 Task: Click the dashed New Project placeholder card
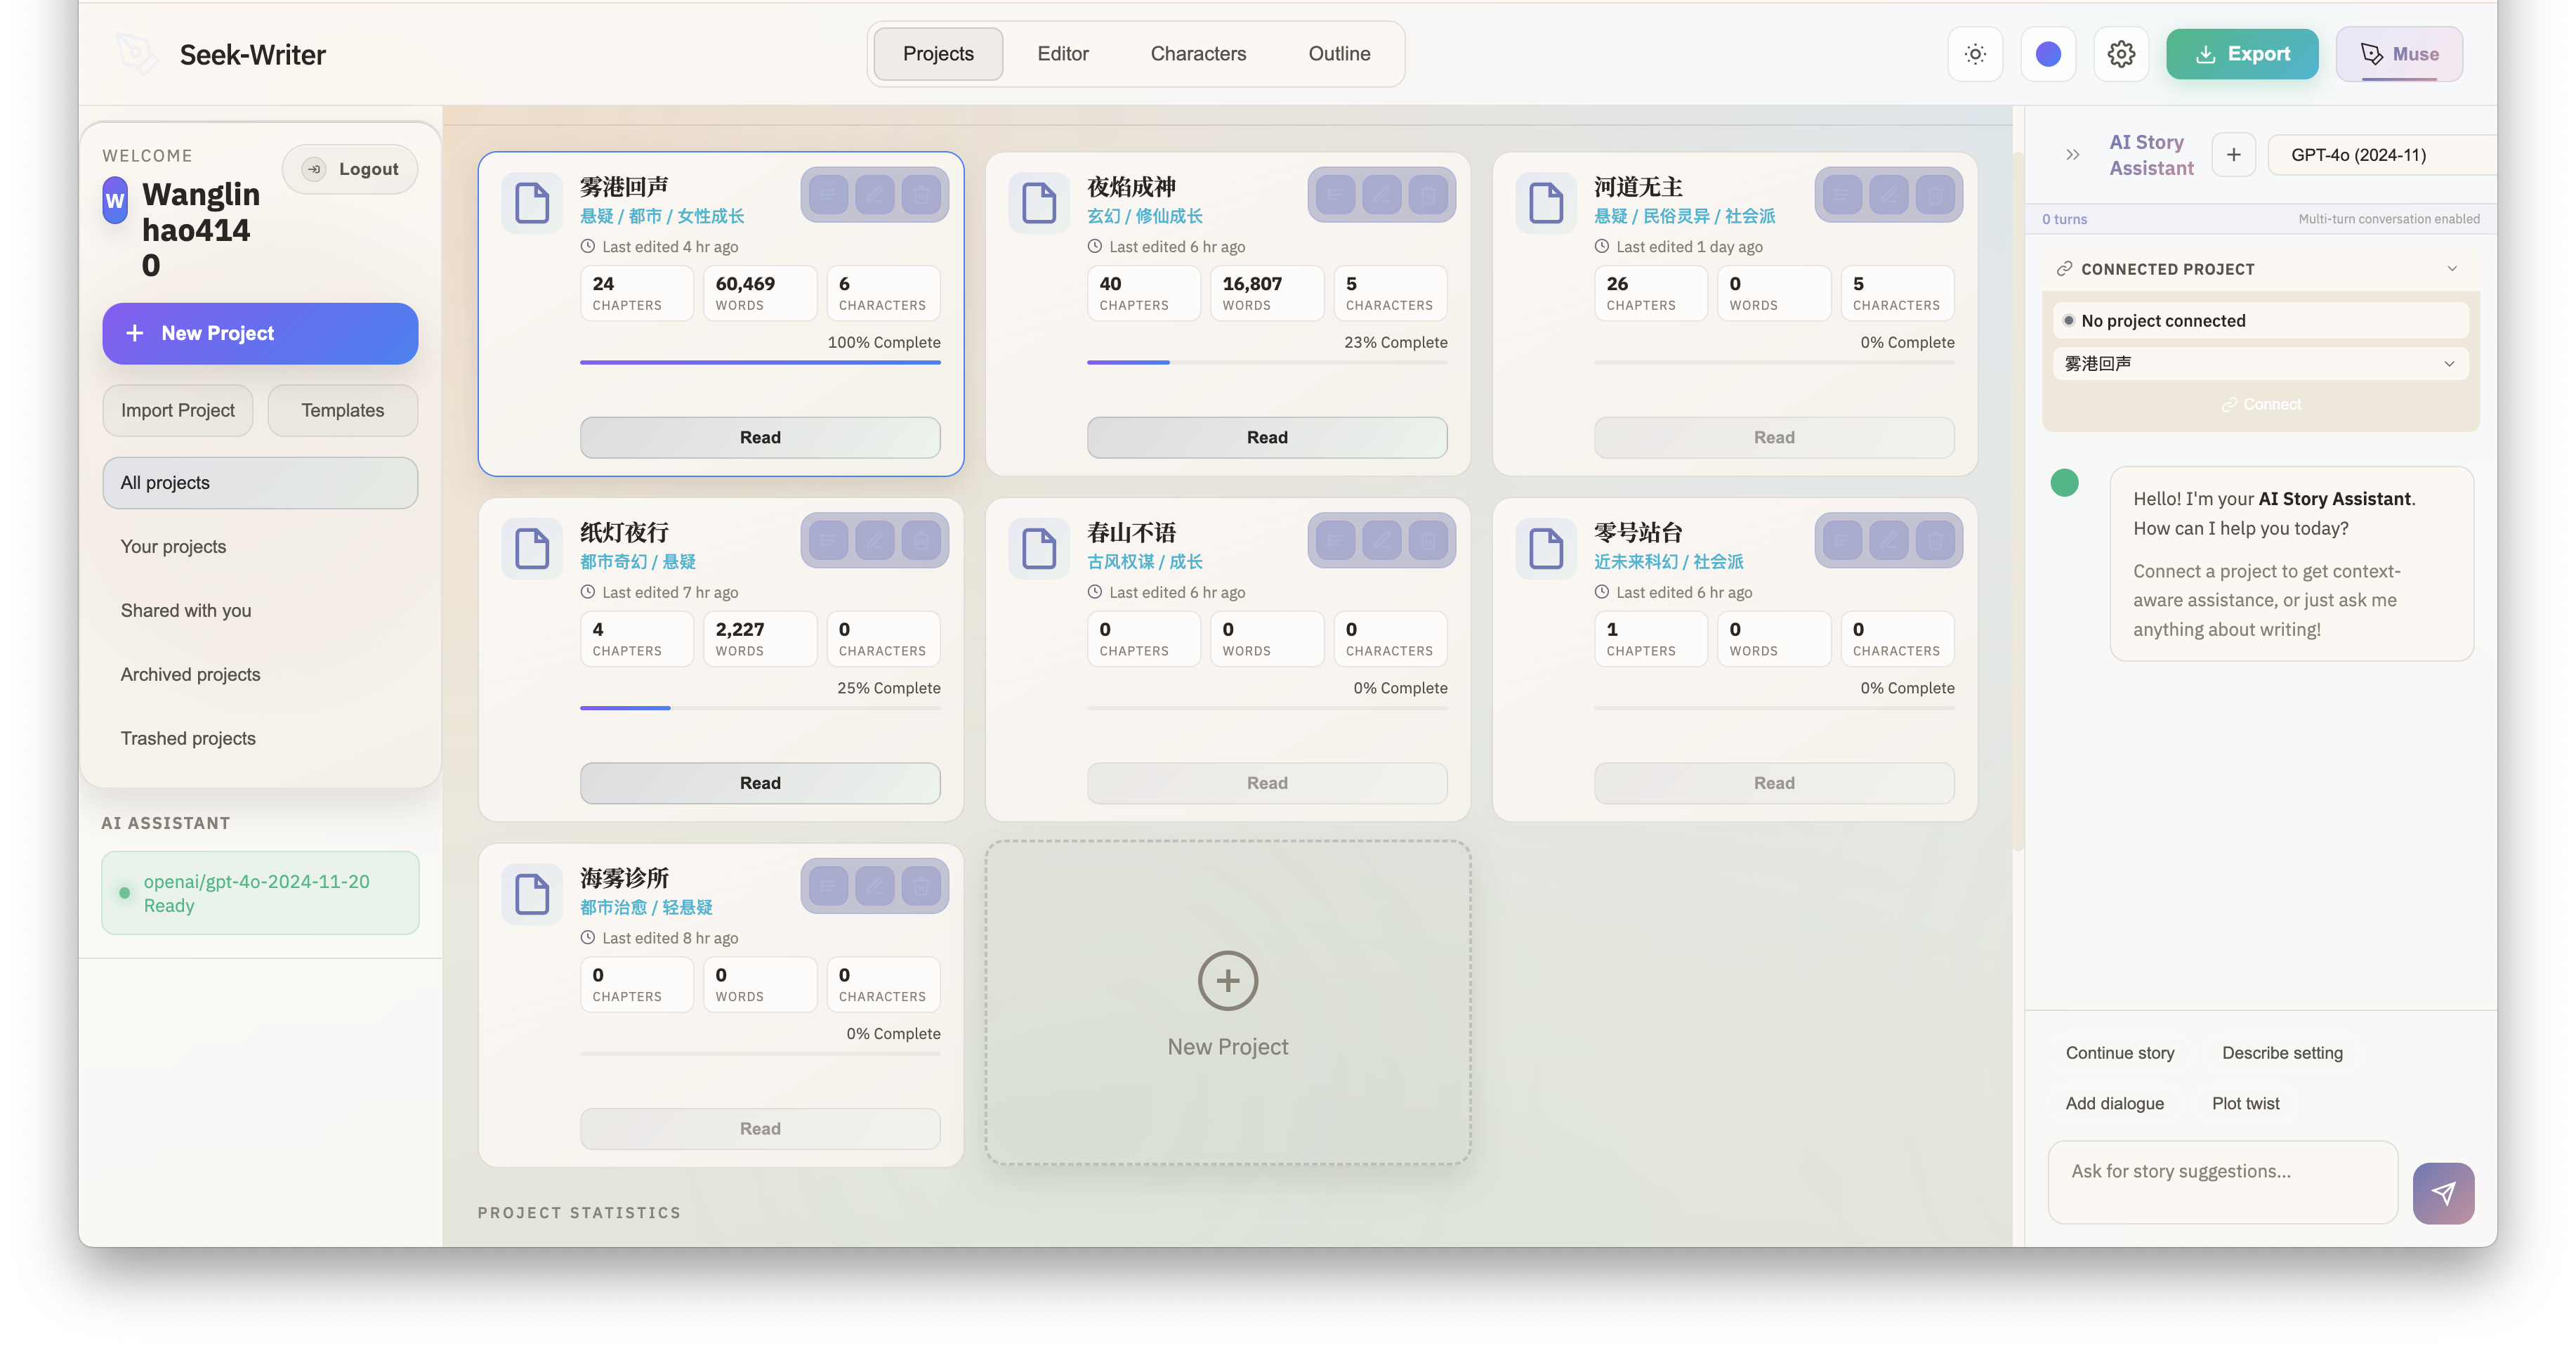pos(1227,1003)
